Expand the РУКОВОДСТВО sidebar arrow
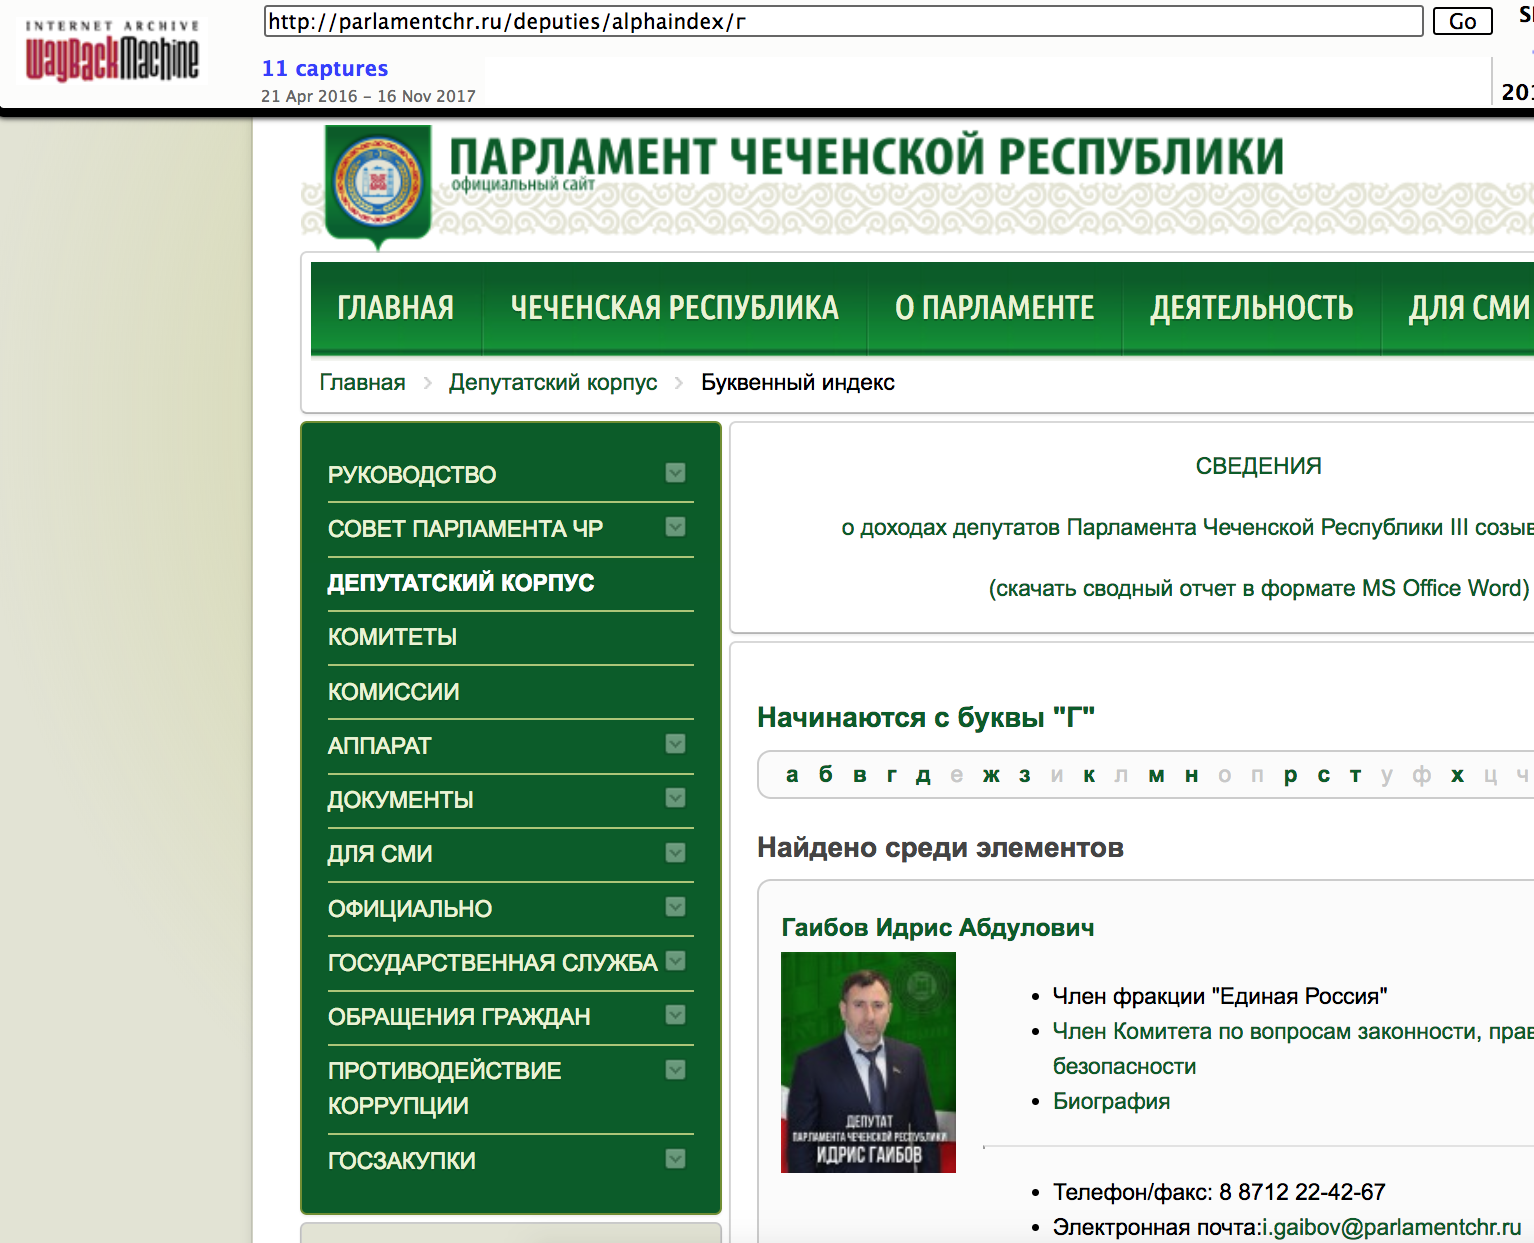1534x1243 pixels. coord(676,473)
